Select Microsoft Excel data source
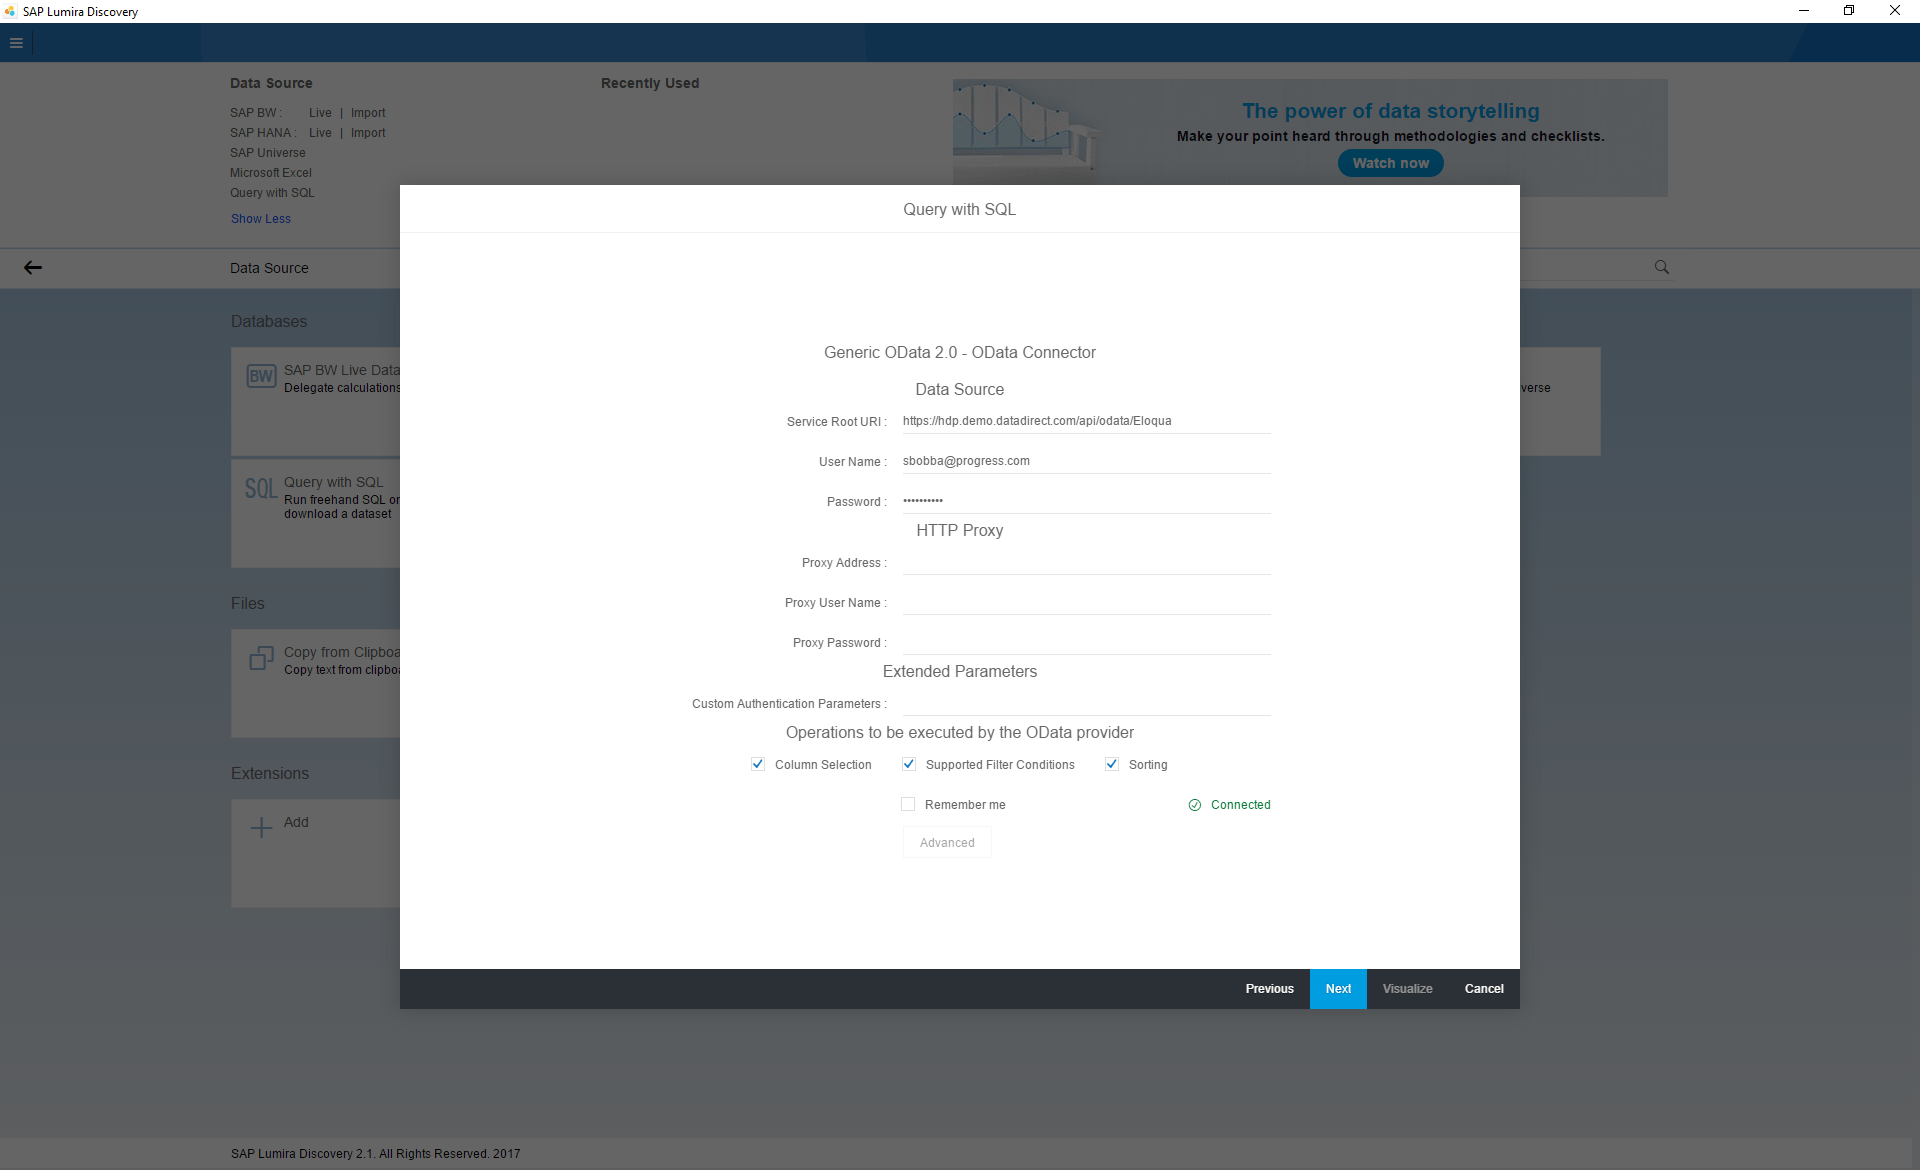Viewport: 1920px width, 1170px height. coord(269,171)
